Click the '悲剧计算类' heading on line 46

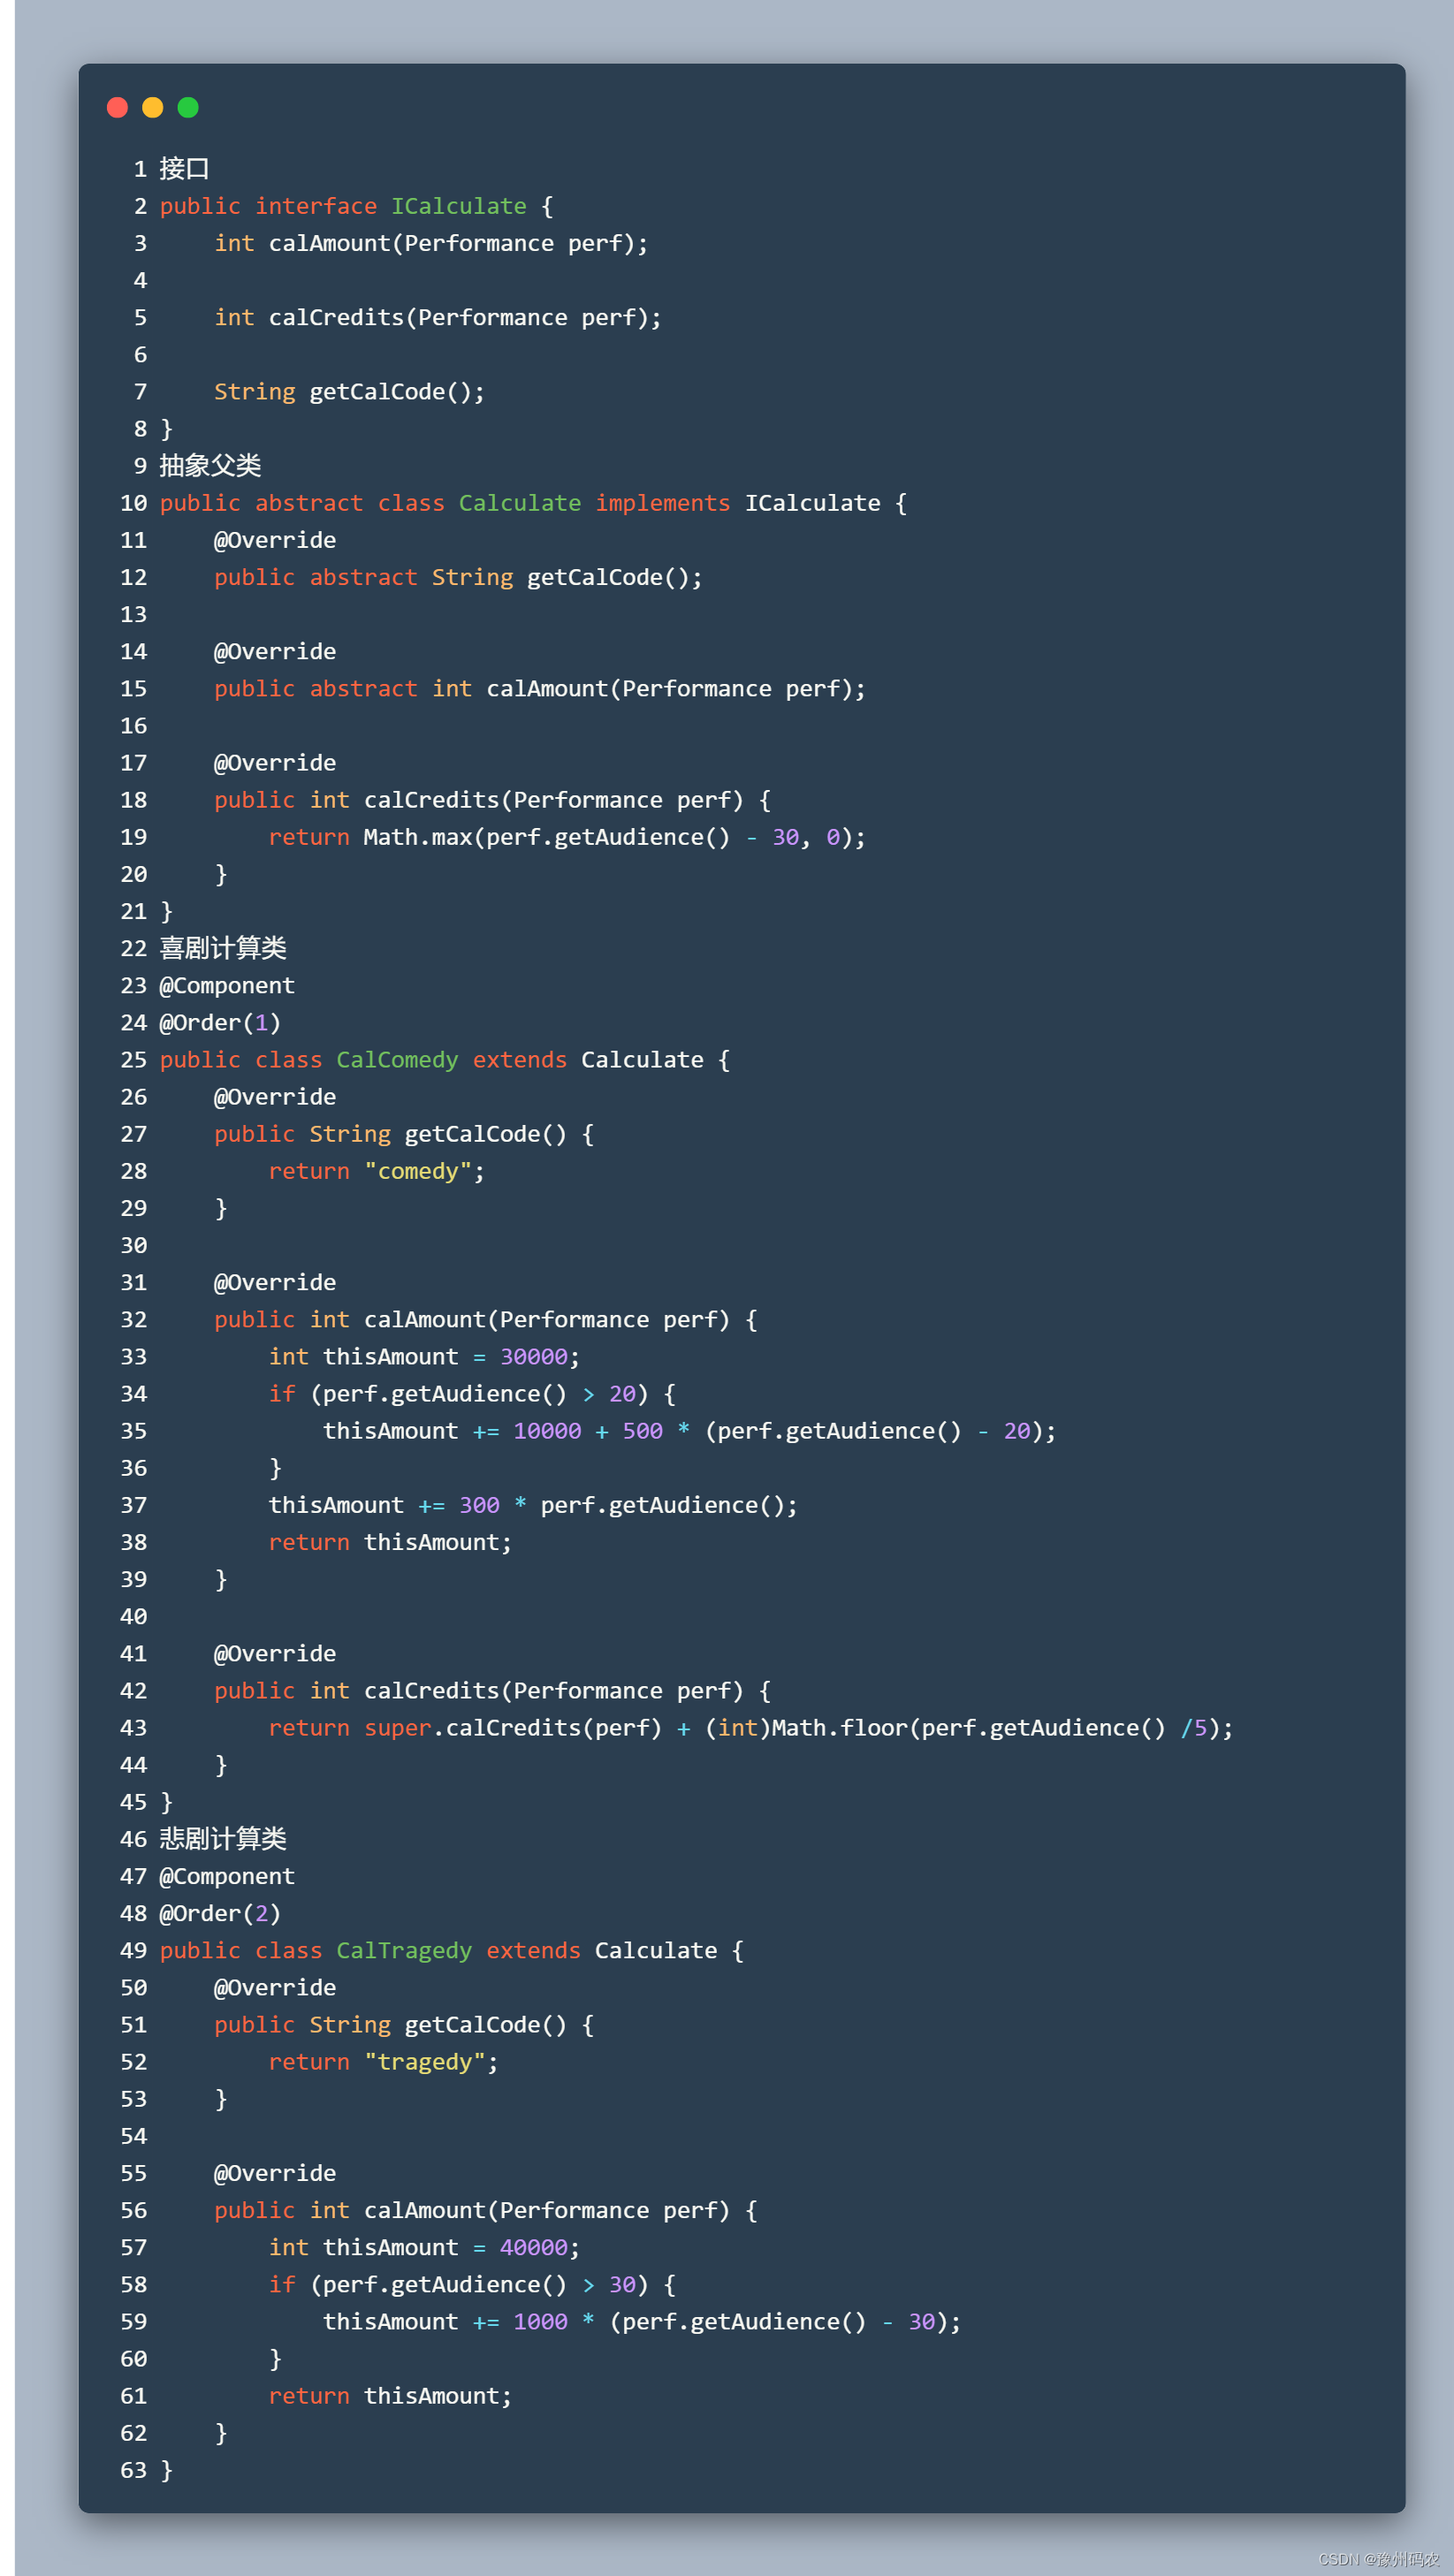(223, 1838)
